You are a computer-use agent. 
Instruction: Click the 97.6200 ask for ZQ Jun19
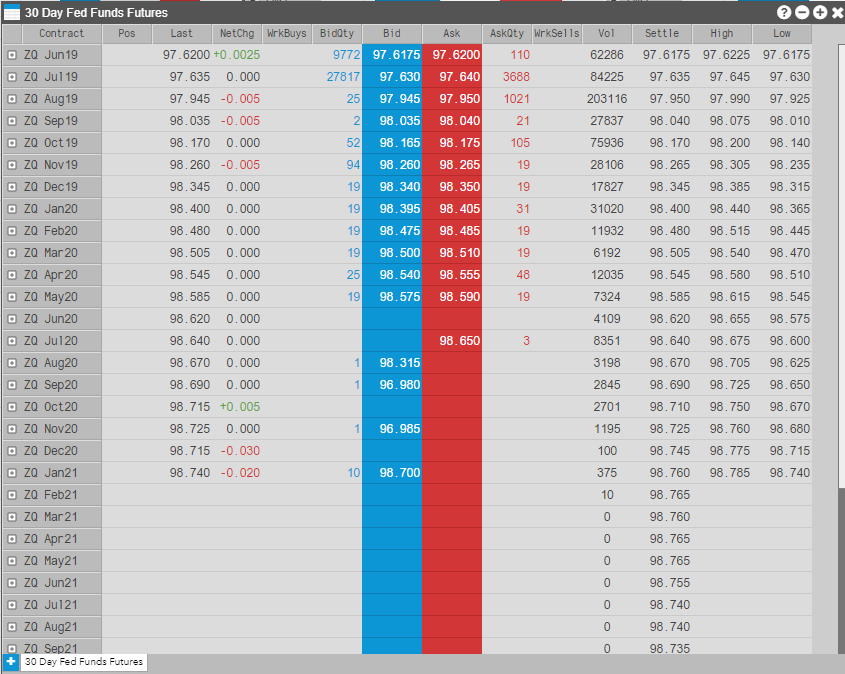[x=452, y=55]
